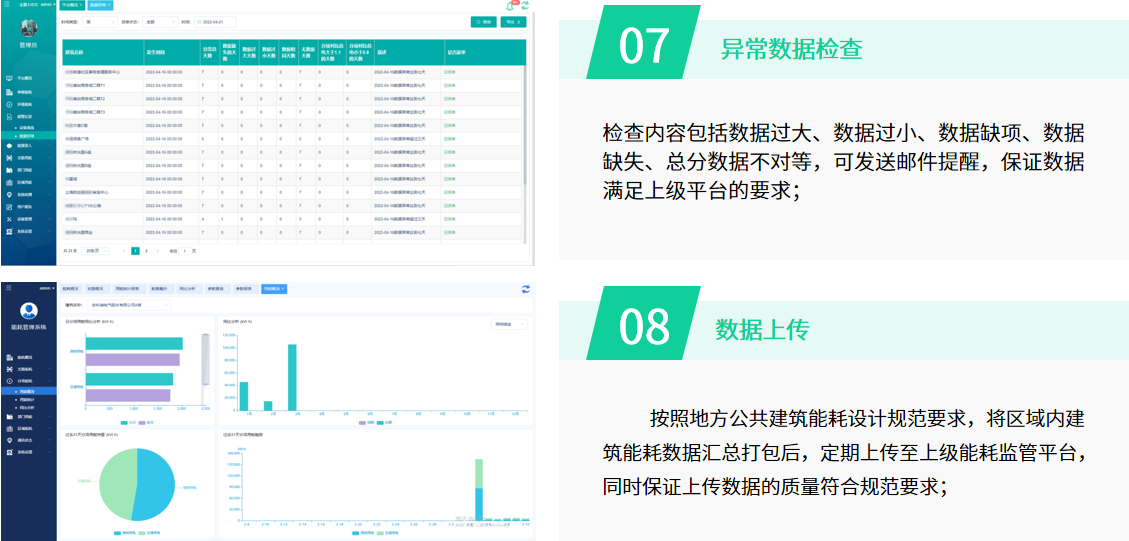1129x541 pixels.
Task: Click the 查询 search button
Action: (x=484, y=22)
